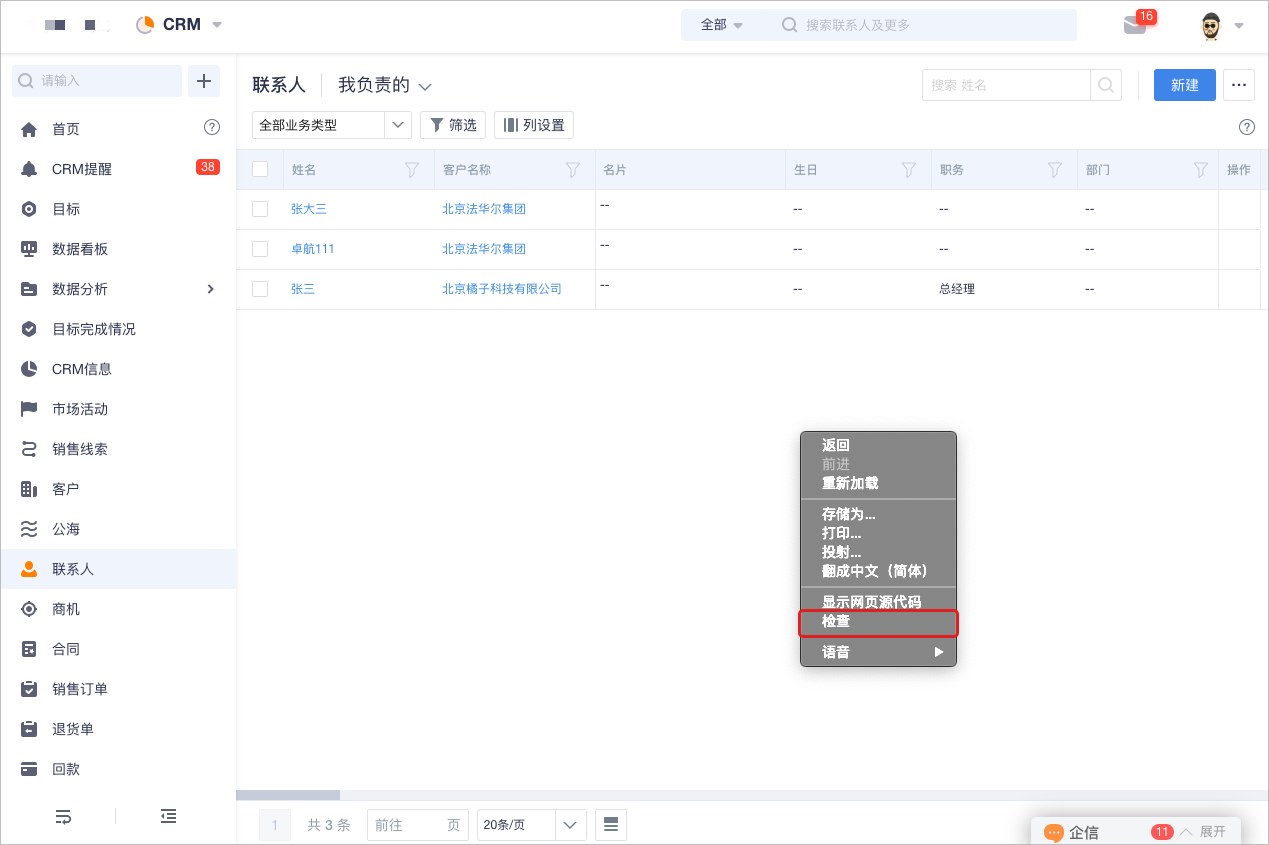Viewport: 1269px width, 845px height.
Task: Open the more actions ellipsis button
Action: [1239, 85]
